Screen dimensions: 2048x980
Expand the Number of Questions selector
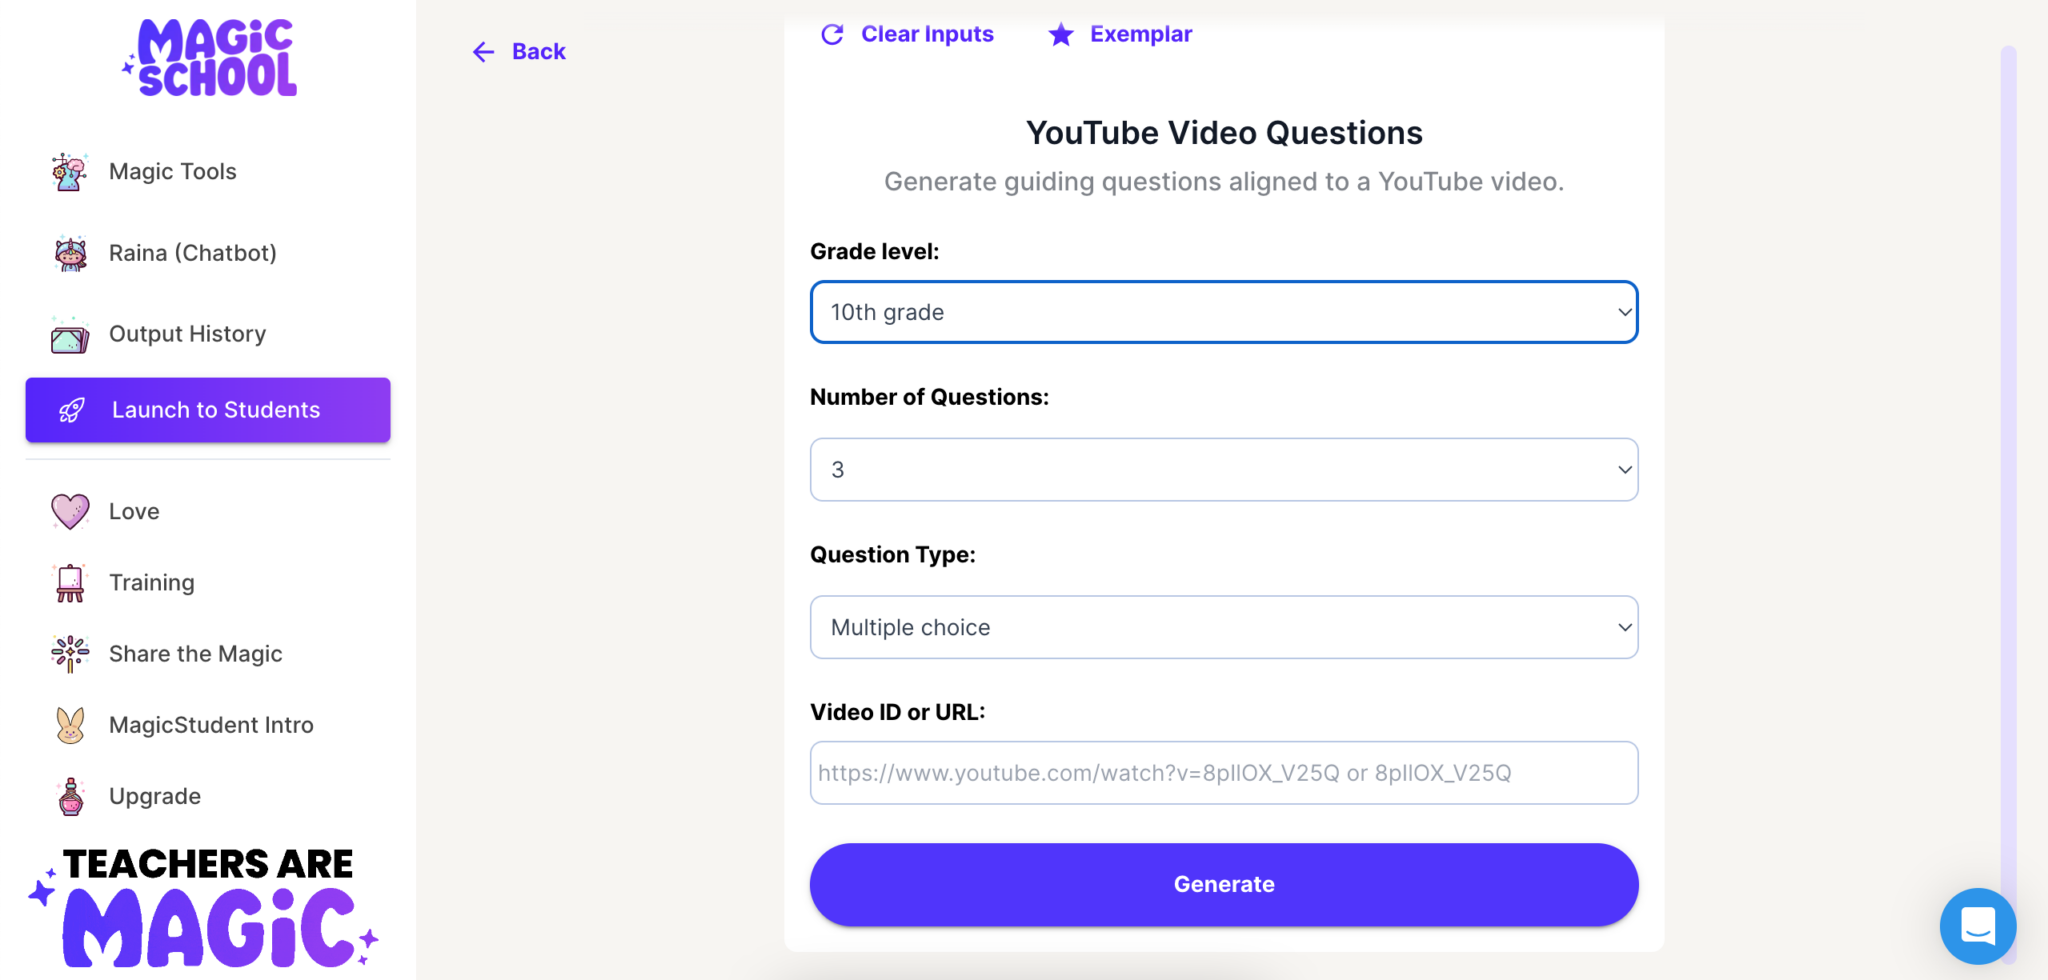pyautogui.click(x=1222, y=469)
